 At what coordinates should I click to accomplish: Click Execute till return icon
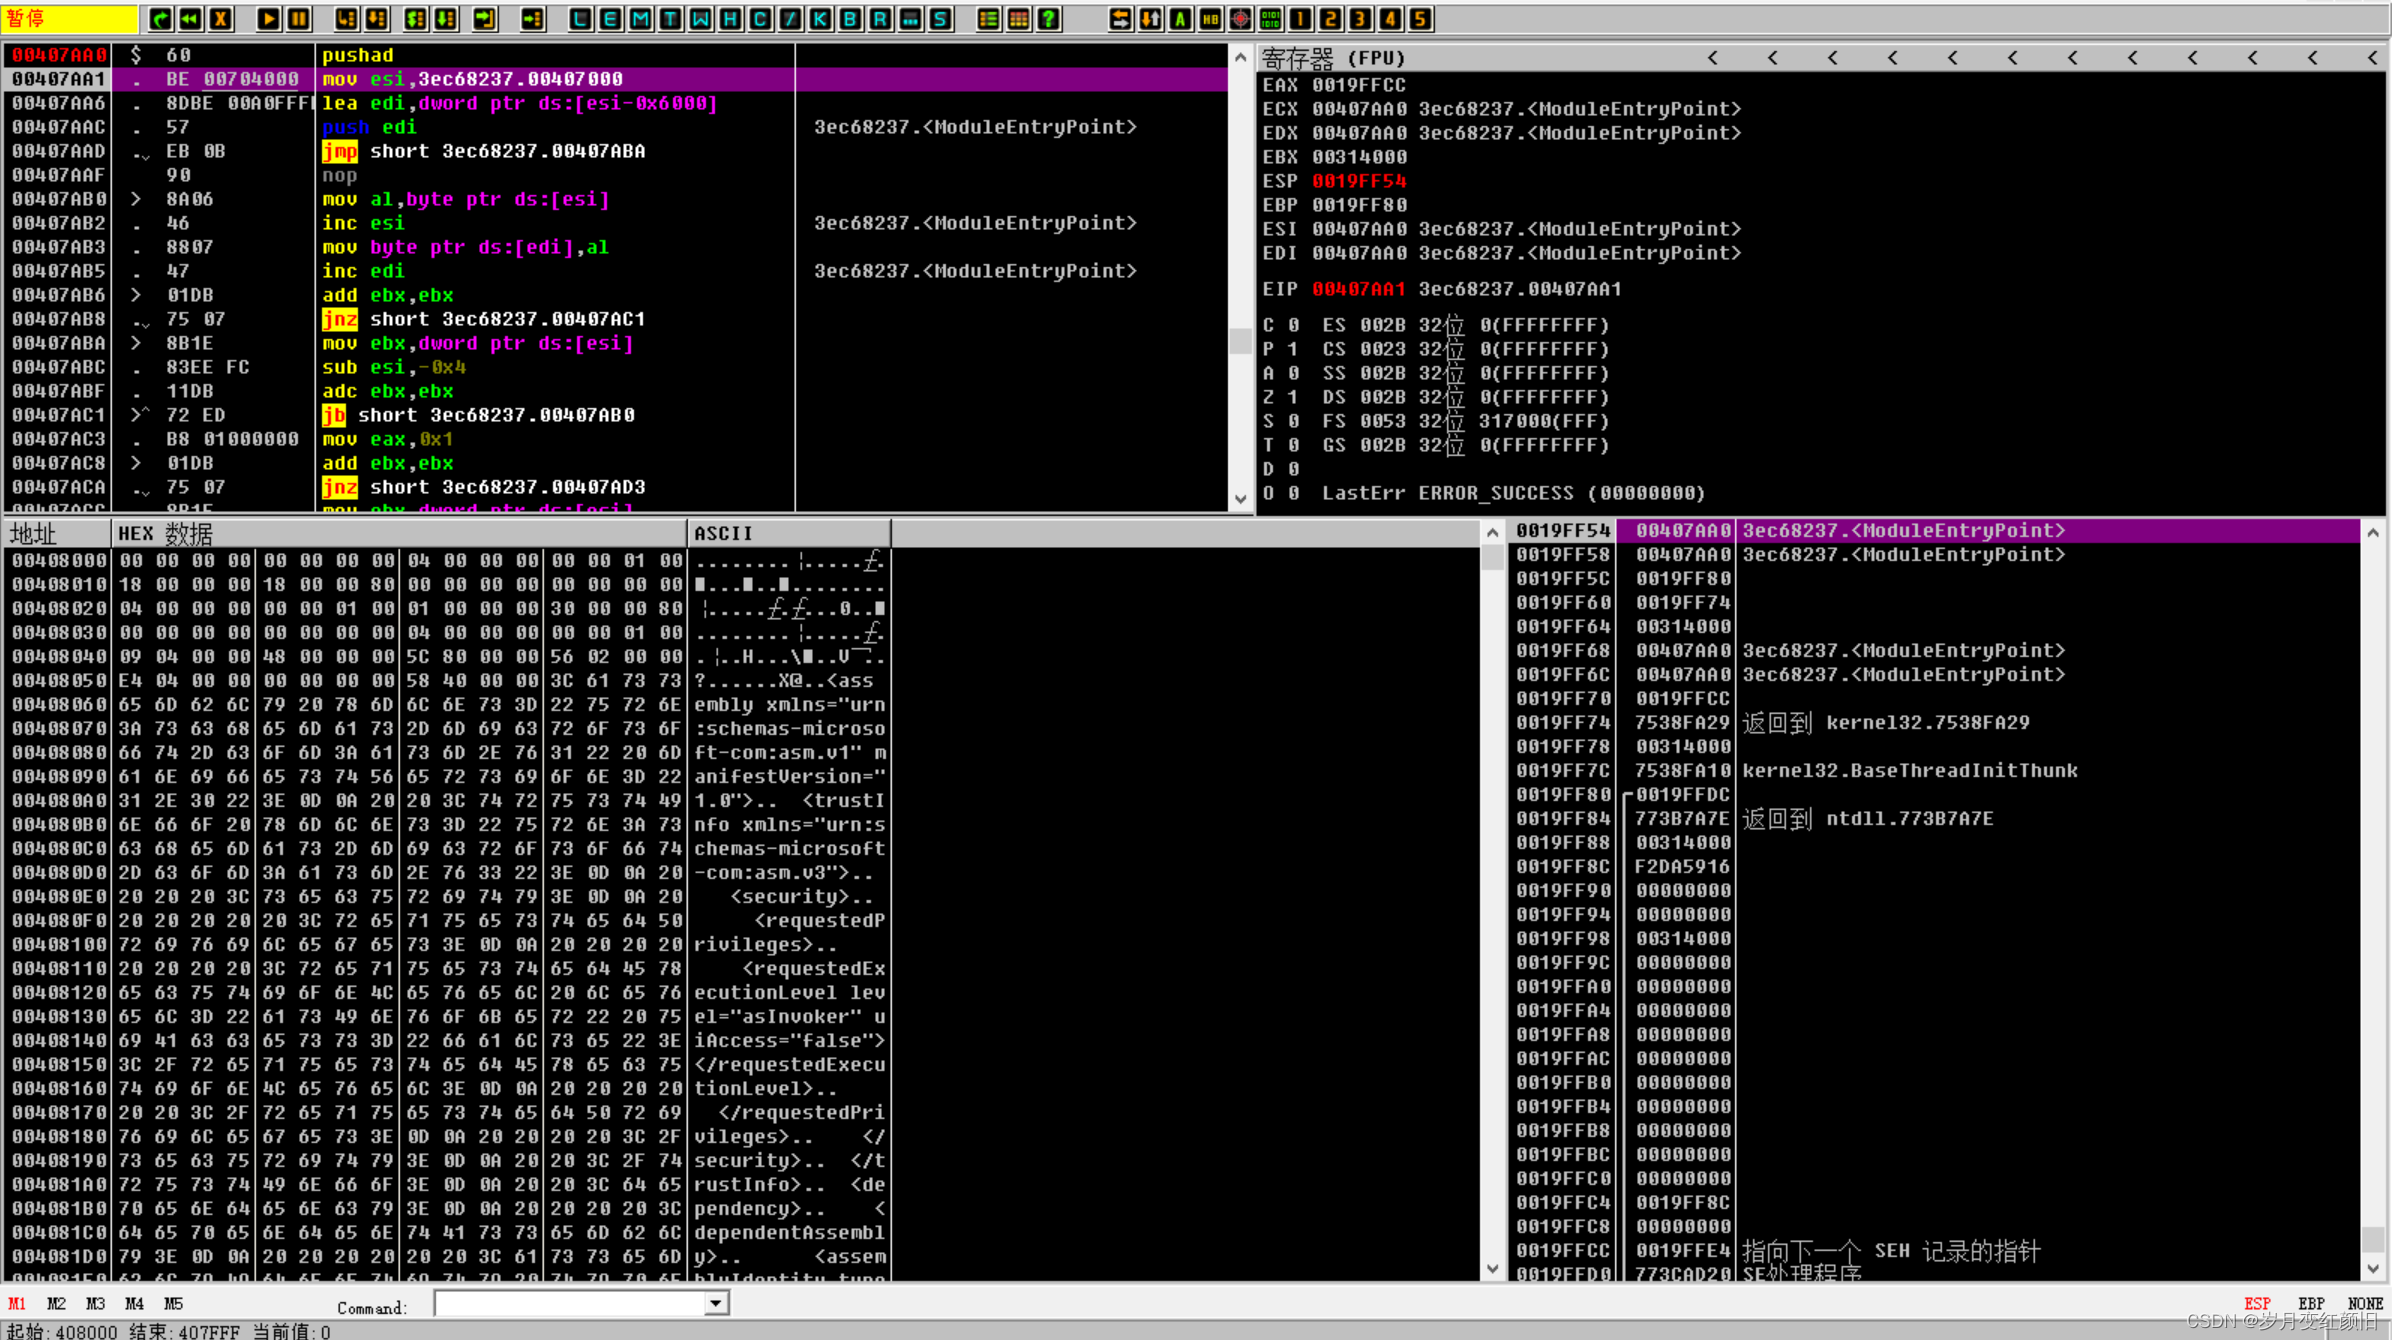485,19
